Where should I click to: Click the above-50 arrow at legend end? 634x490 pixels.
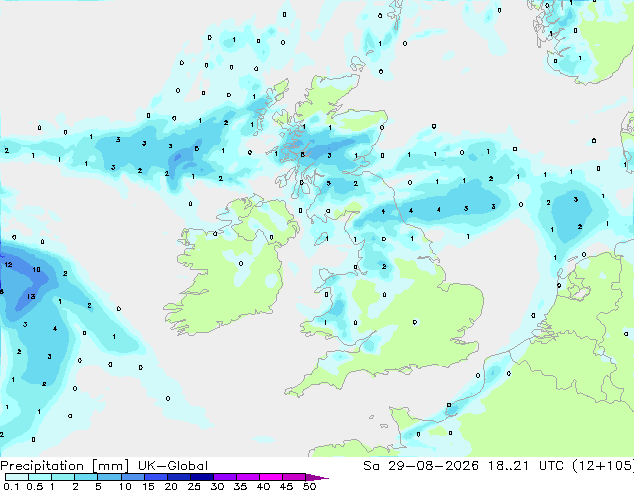point(317,477)
